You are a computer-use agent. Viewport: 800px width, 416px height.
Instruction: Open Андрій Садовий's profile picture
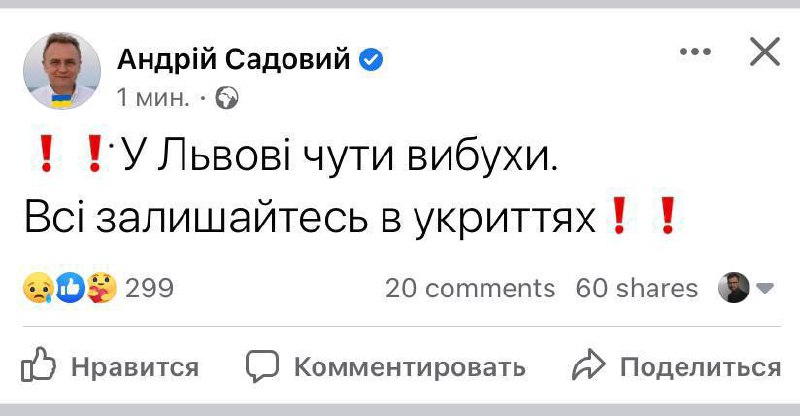tap(61, 70)
